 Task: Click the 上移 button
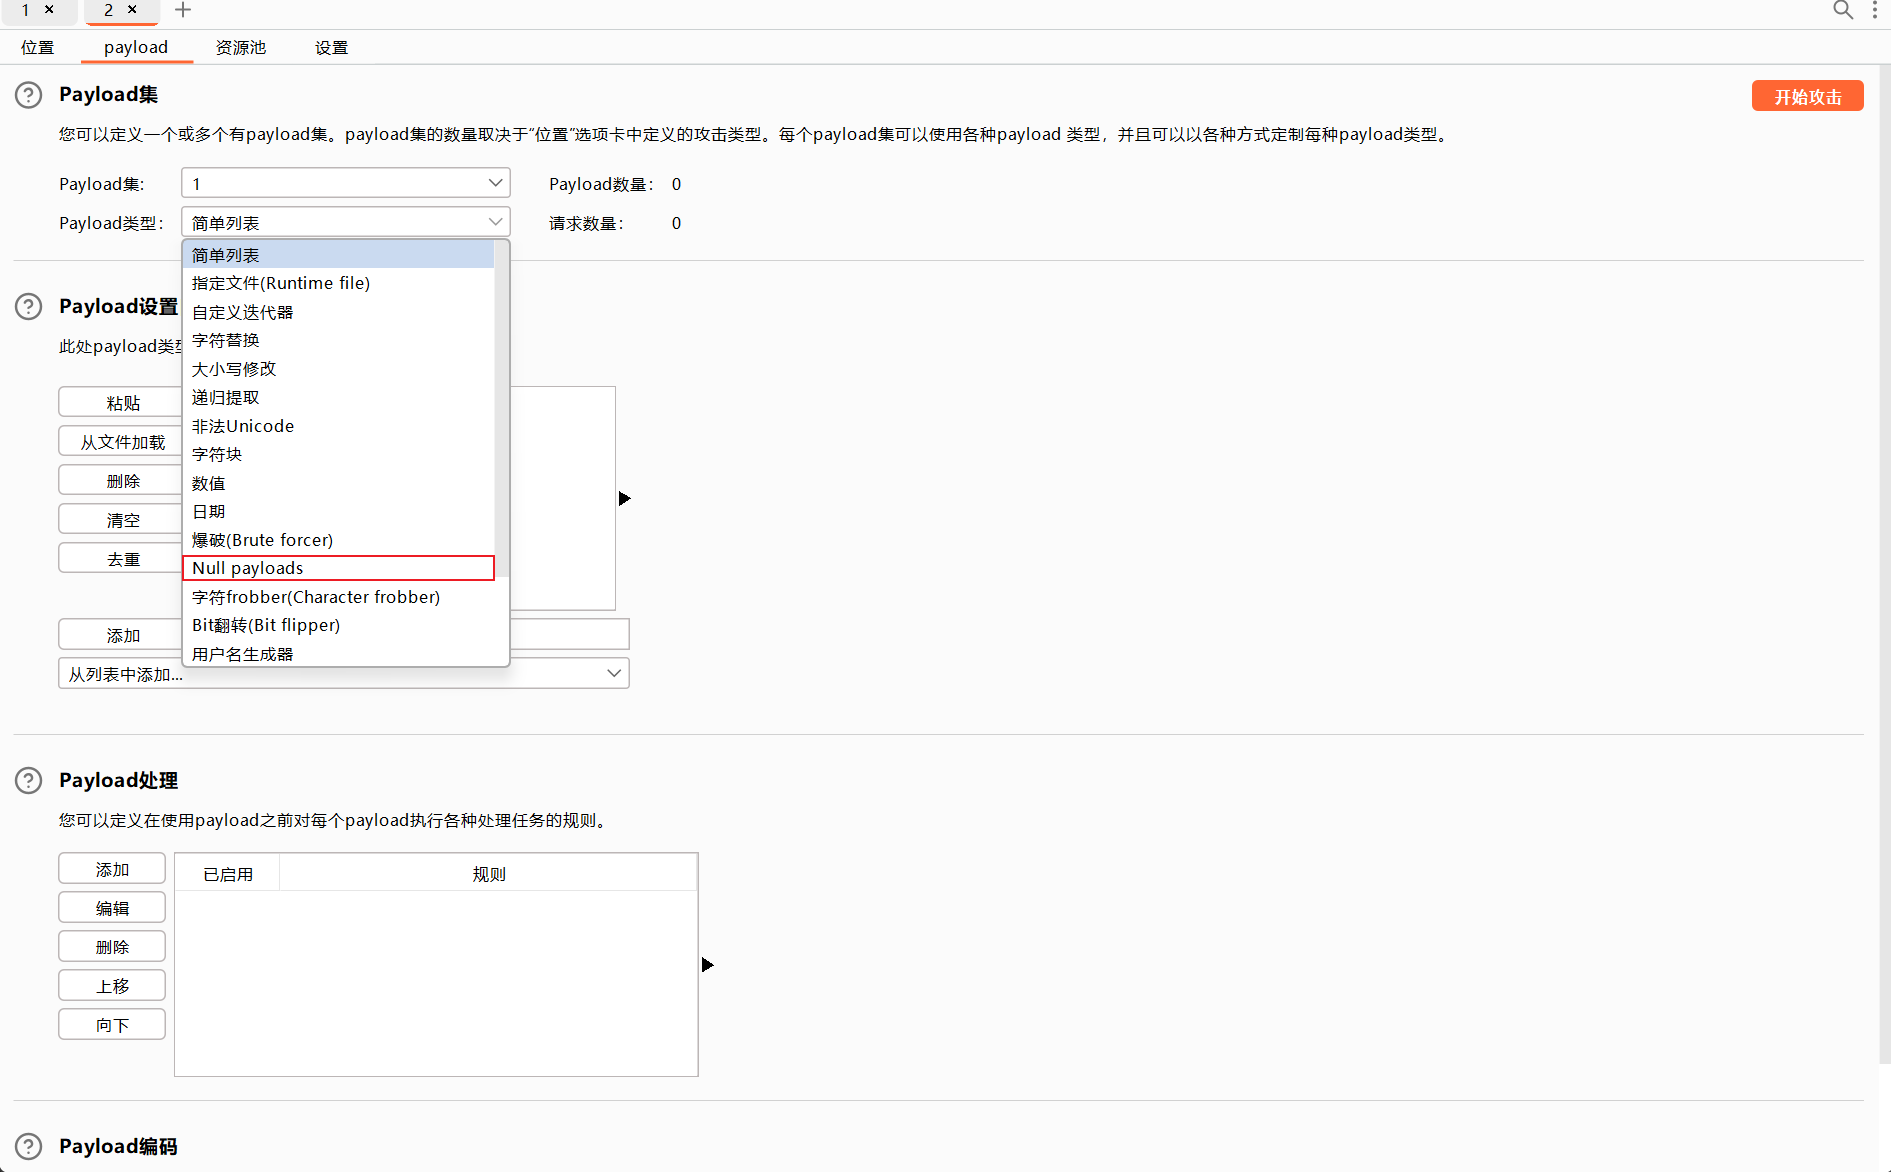tap(112, 985)
